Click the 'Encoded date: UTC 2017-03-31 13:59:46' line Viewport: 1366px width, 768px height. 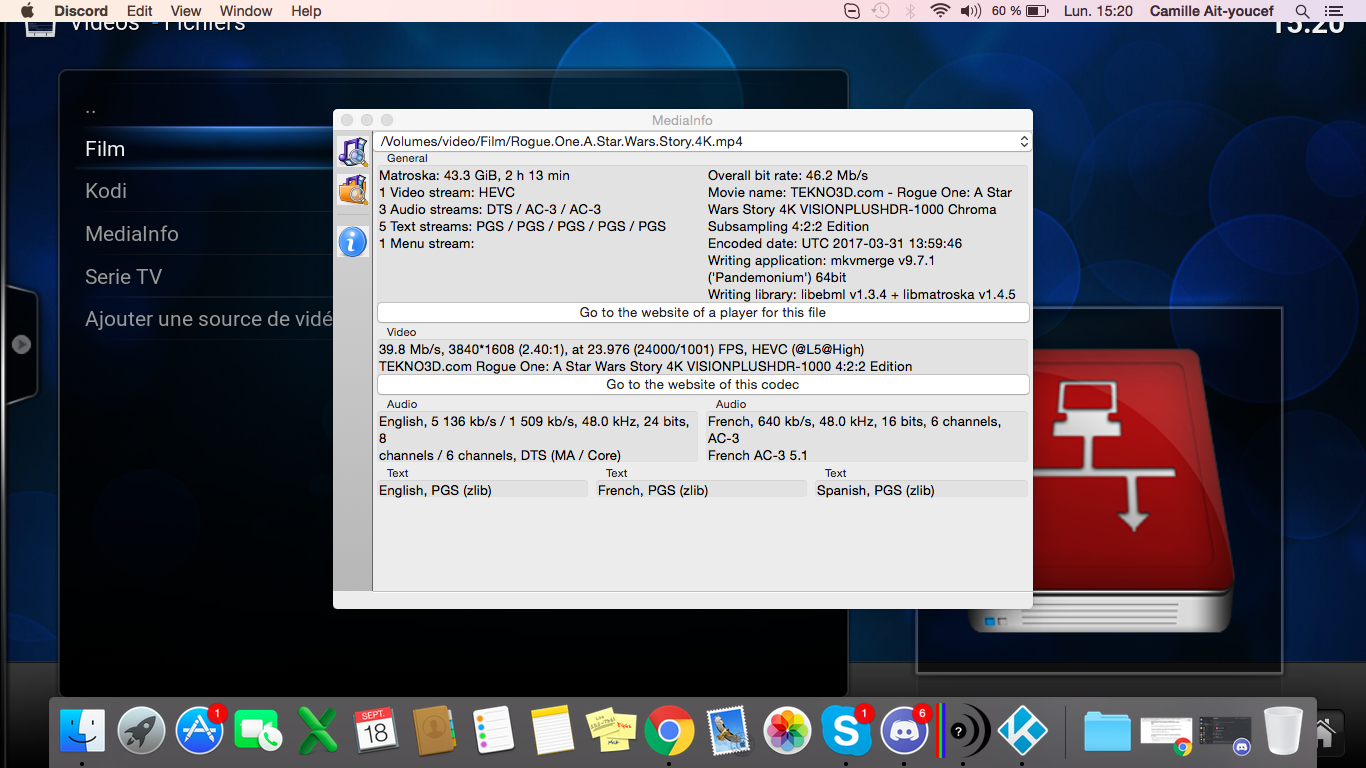(x=835, y=243)
